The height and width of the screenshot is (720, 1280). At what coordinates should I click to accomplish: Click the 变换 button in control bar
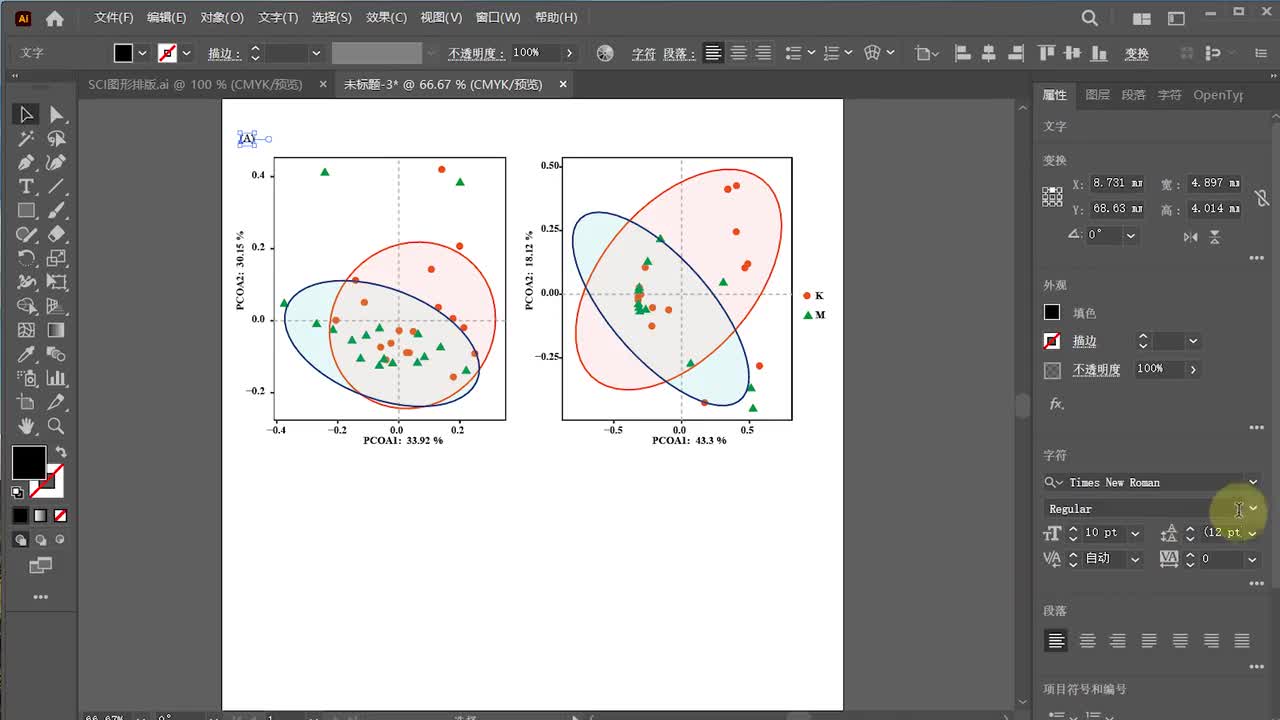[1136, 53]
